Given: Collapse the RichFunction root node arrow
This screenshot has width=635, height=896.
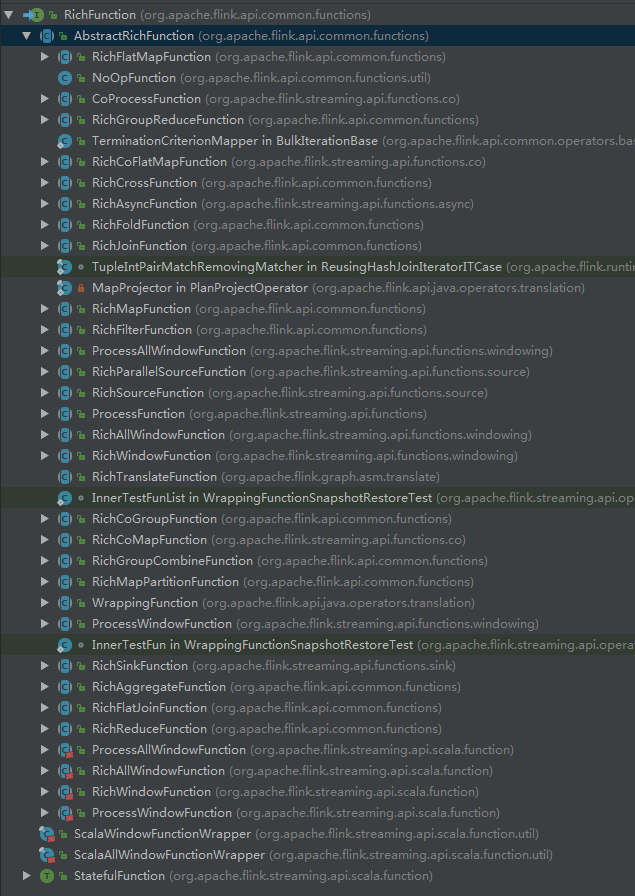Looking at the screenshot, I should click(9, 15).
